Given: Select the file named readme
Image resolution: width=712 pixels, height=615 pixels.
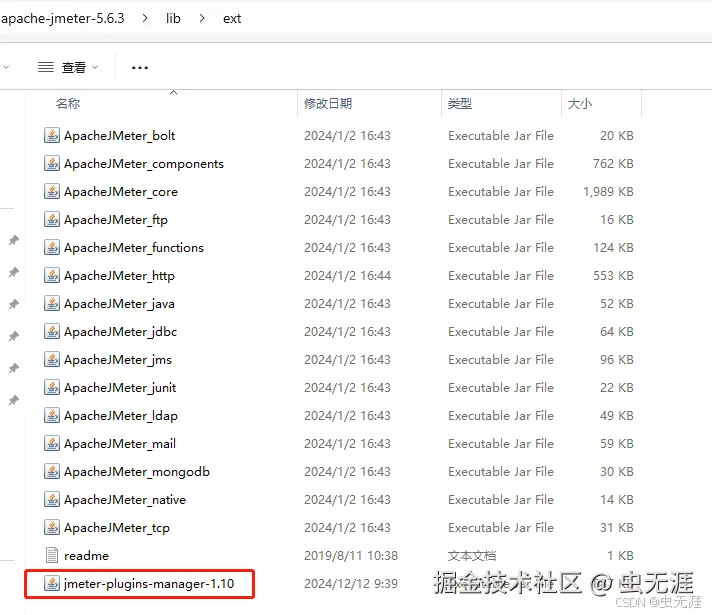Looking at the screenshot, I should 86,556.
